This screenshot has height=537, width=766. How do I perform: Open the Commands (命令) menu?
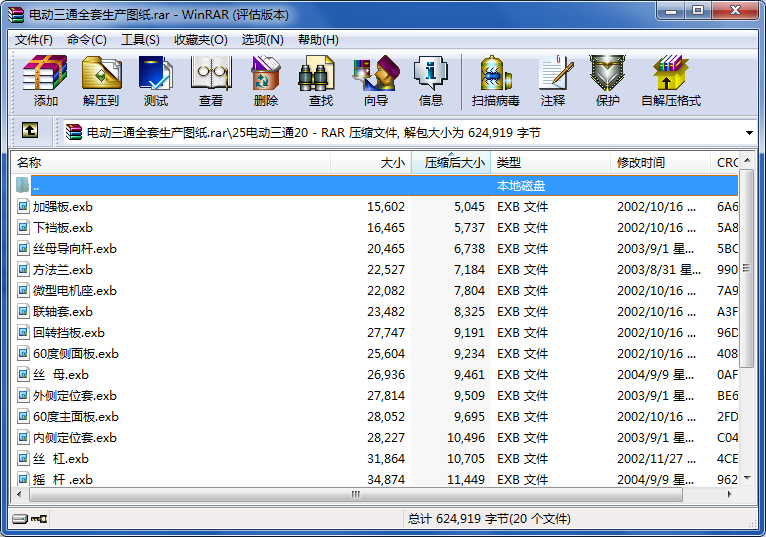(86, 40)
